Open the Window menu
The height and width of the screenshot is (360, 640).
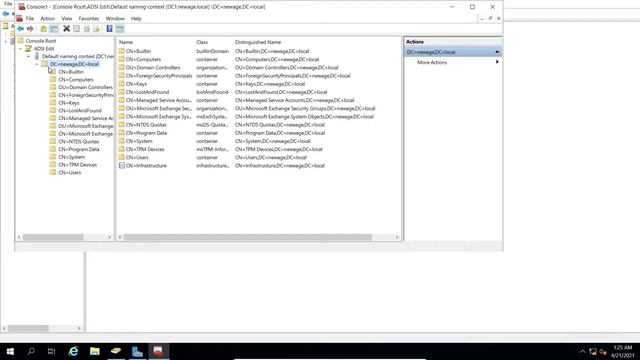[115, 18]
